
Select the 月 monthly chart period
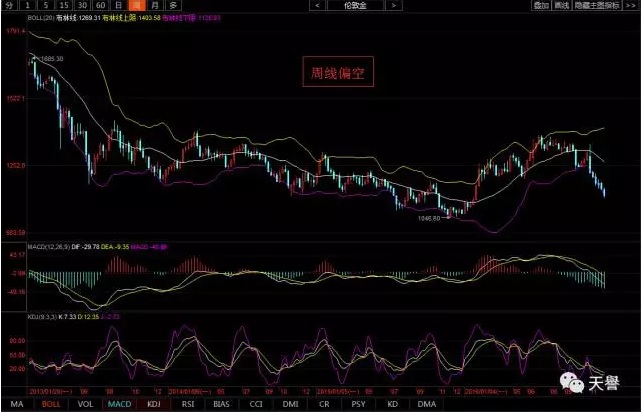point(155,5)
